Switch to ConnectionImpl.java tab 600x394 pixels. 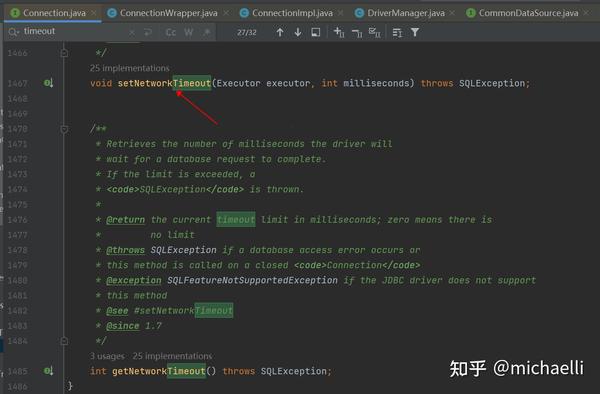click(x=292, y=13)
